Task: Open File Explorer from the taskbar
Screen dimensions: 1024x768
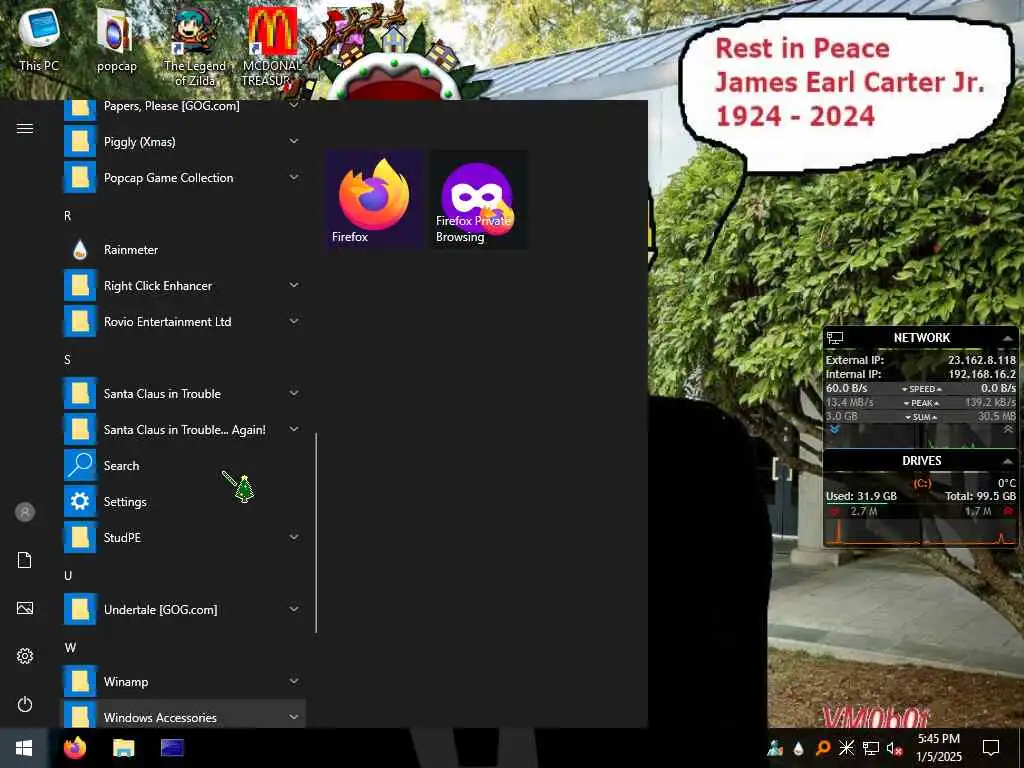Action: tap(123, 748)
